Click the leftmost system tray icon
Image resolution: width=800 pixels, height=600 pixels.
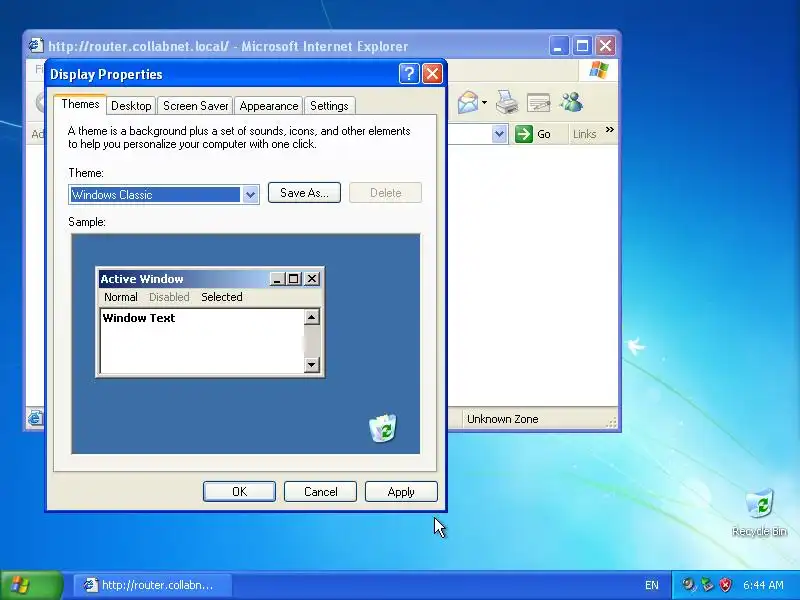point(689,585)
